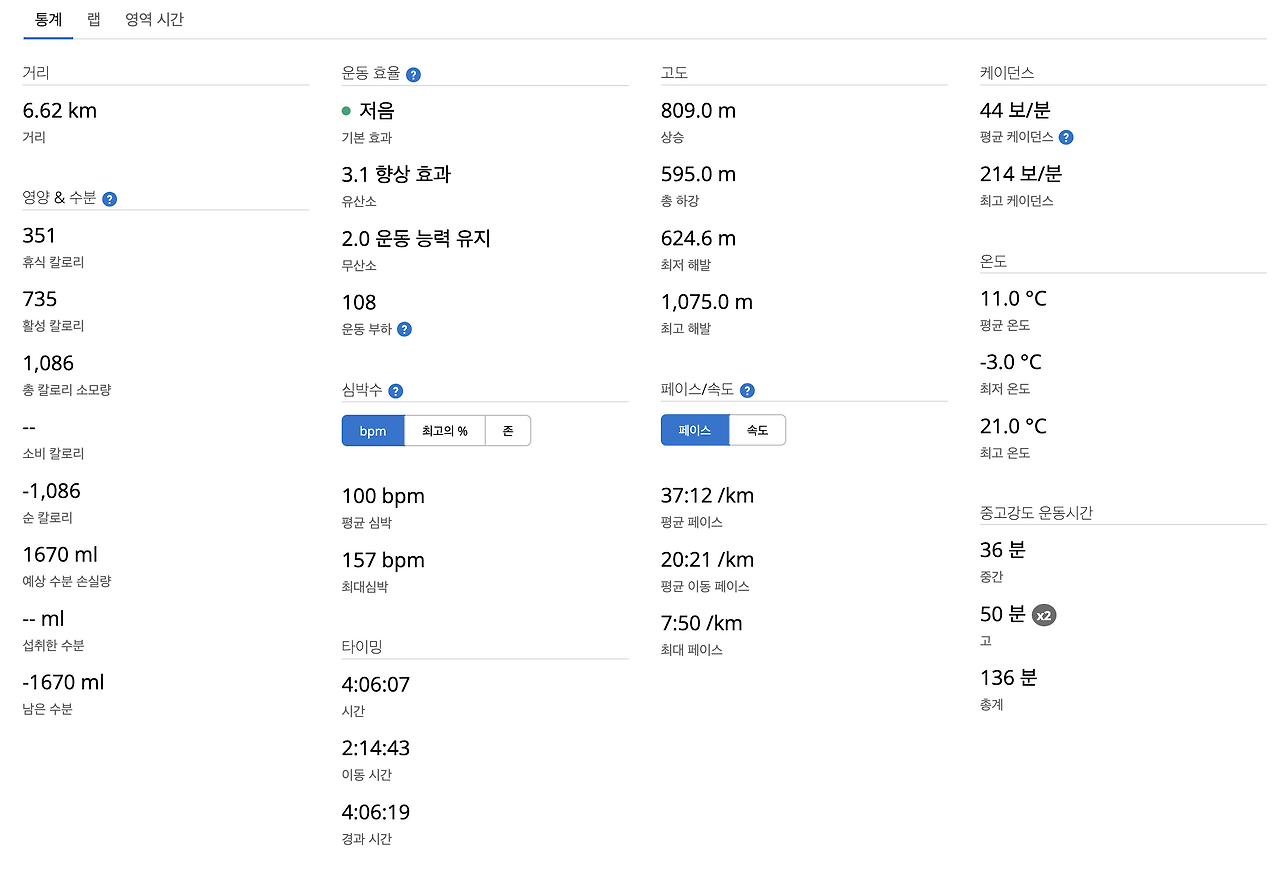This screenshot has height=870, width=1280.
Task: Select the 통계 tab
Action: tap(47, 19)
